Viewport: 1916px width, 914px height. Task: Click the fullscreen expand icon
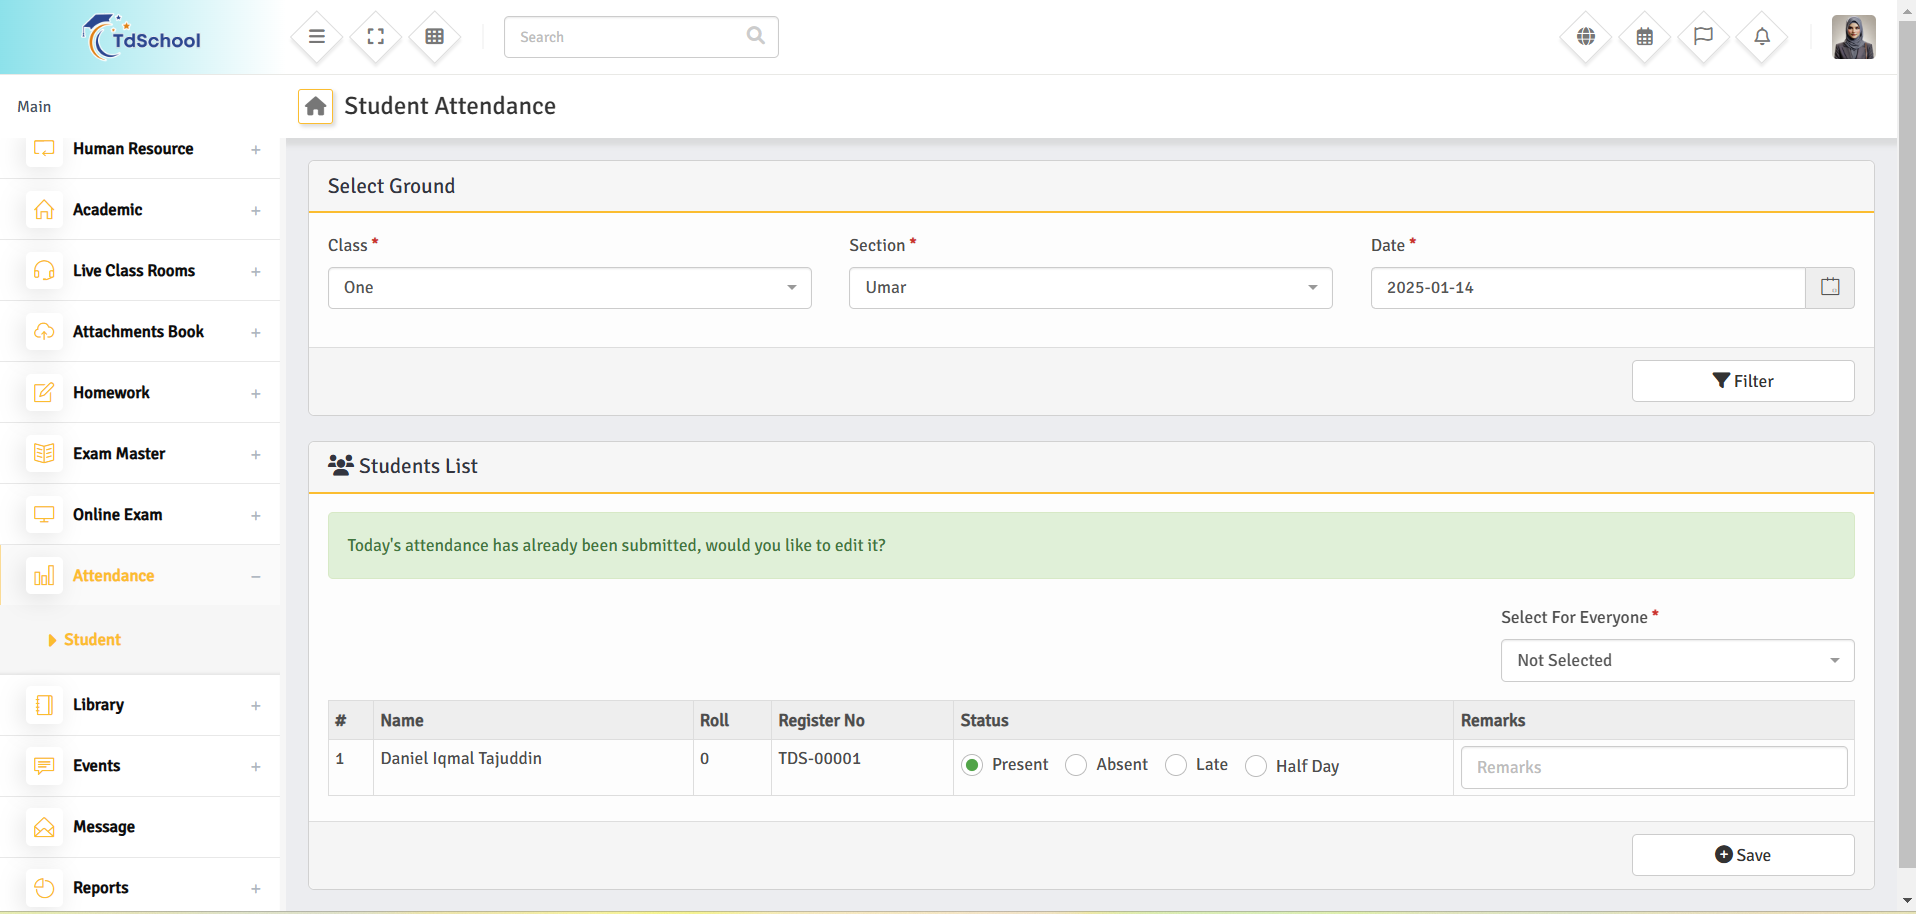376,37
